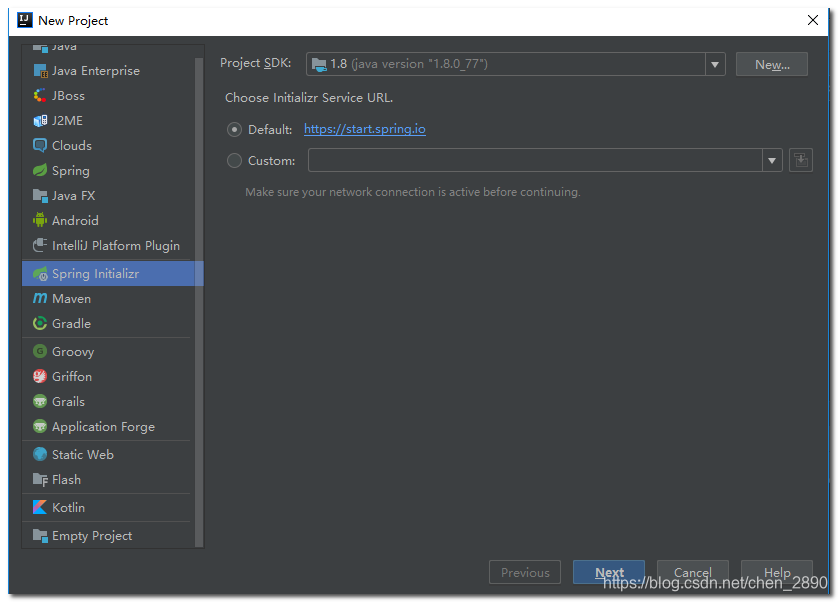
Task: Select the Griffon label in list
Action: (72, 376)
